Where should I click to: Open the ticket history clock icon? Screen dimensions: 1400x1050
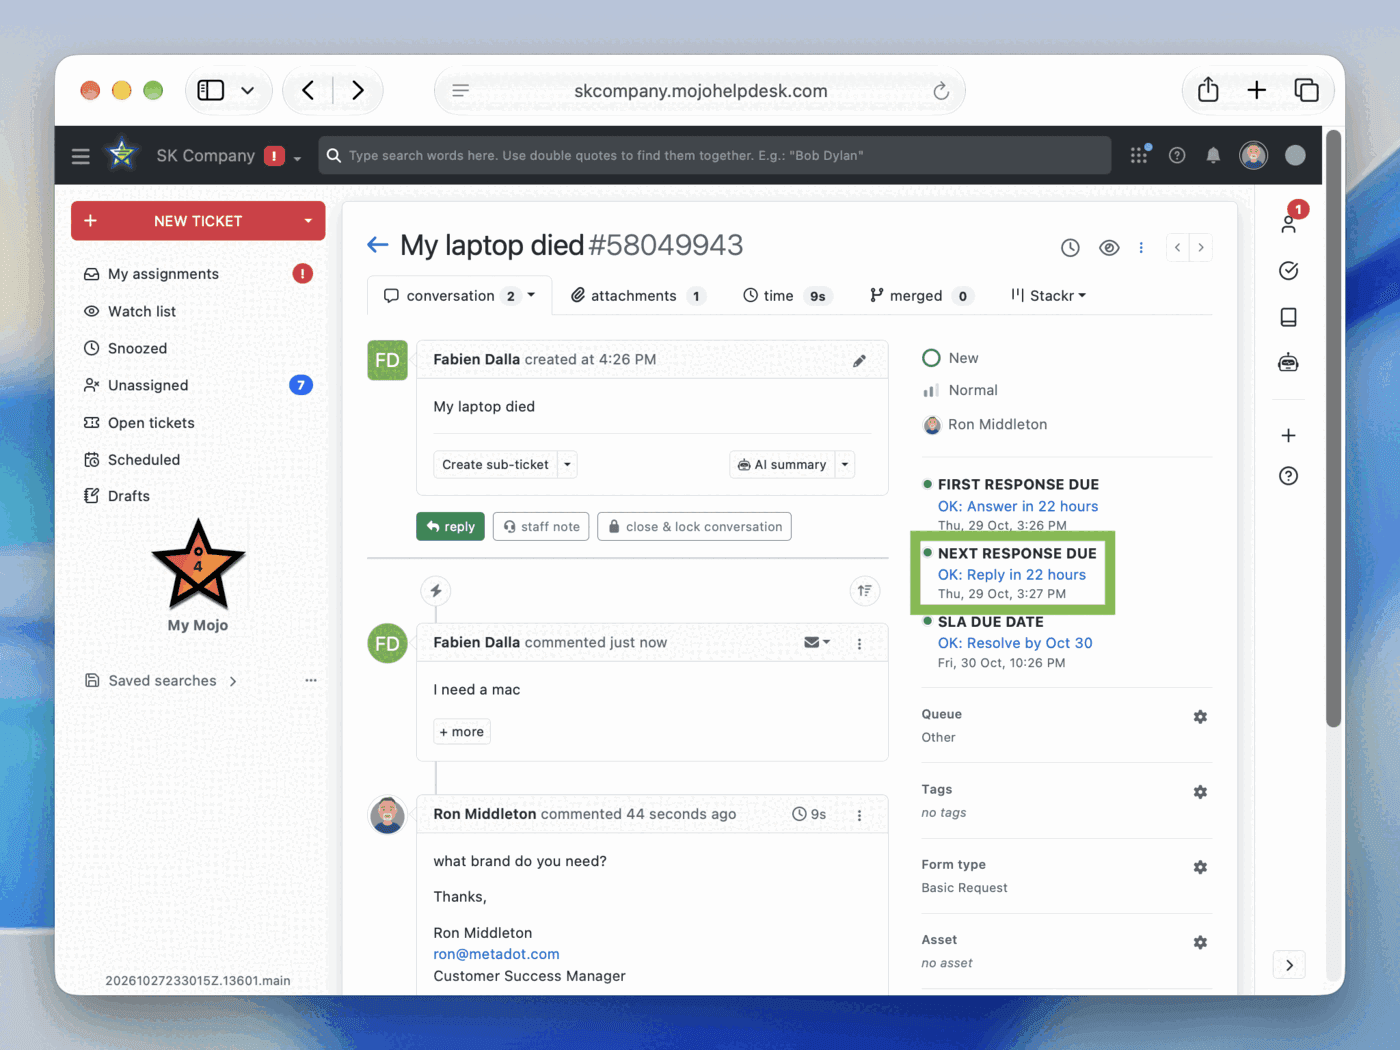(1070, 248)
